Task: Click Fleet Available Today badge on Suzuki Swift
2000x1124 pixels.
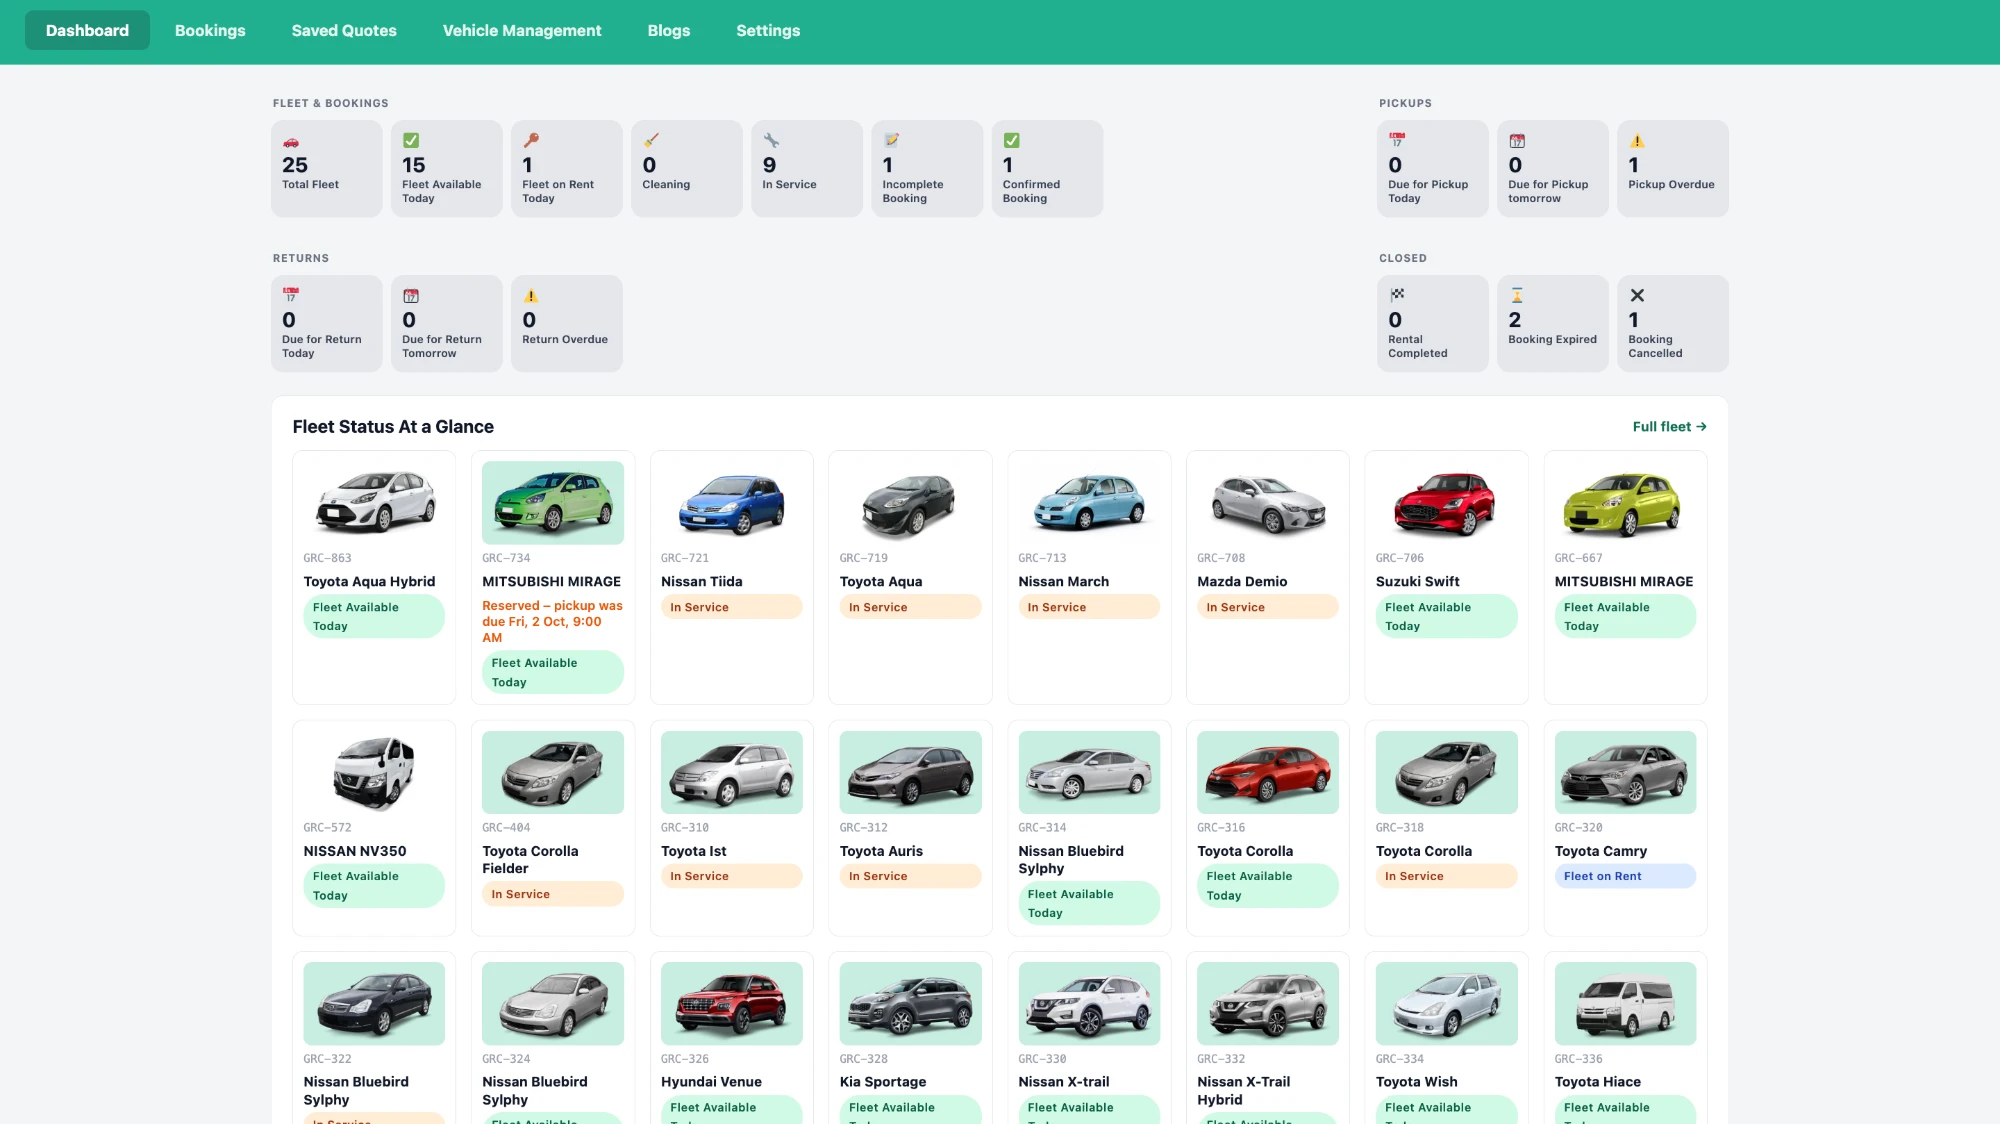Action: 1446,617
